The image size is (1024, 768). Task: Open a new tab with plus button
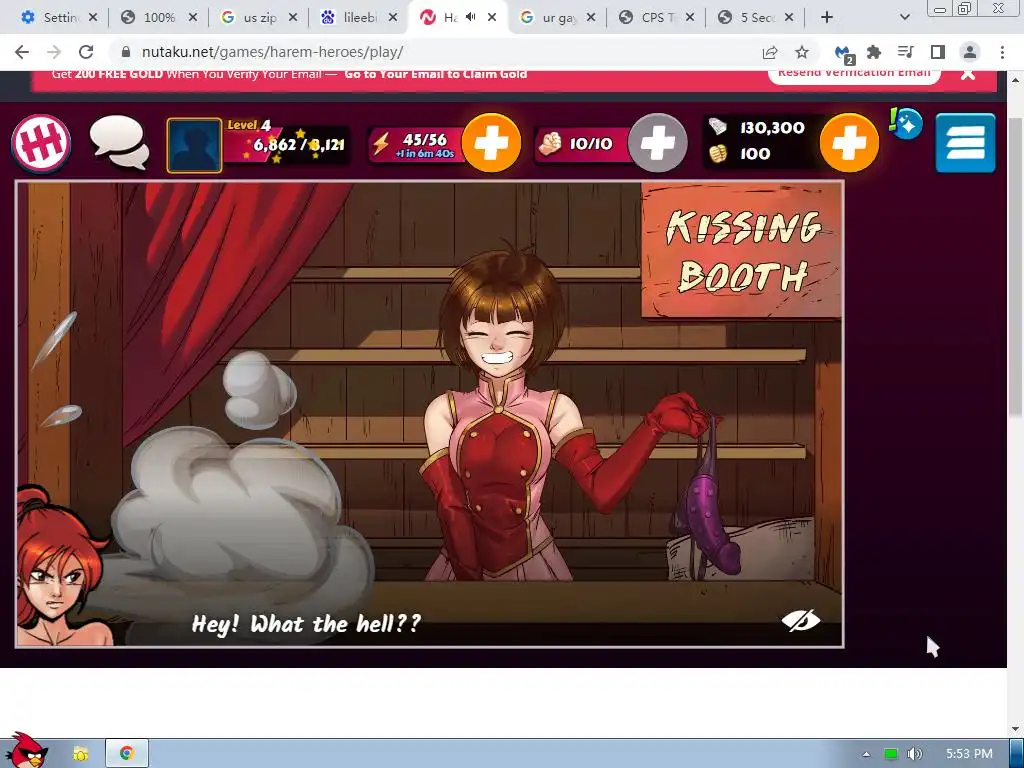[x=827, y=18]
